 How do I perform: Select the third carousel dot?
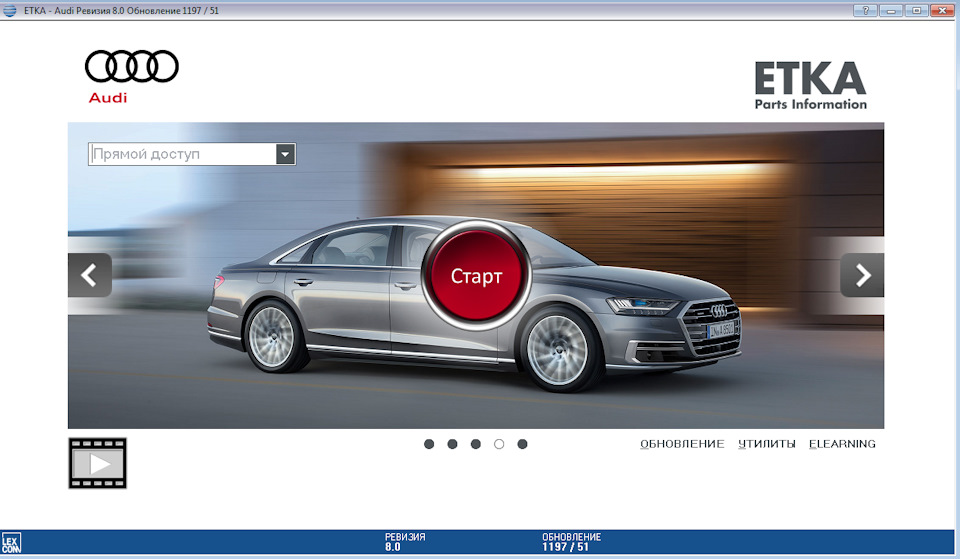click(476, 444)
